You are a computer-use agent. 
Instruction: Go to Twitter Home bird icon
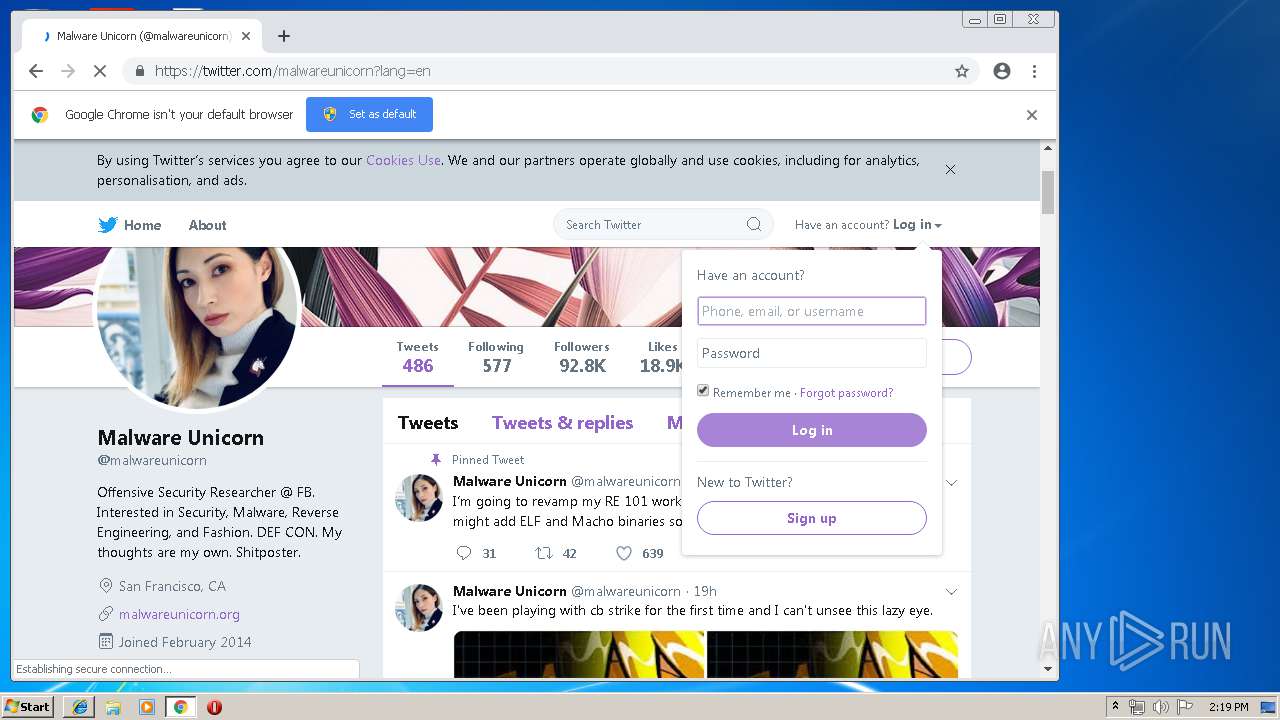108,225
